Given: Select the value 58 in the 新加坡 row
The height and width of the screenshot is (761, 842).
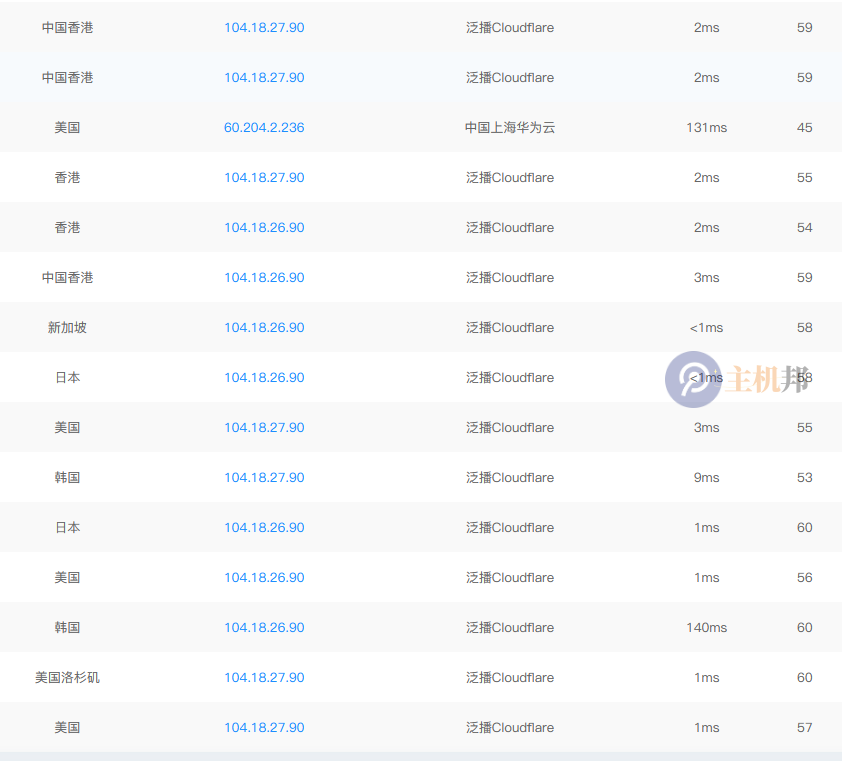Looking at the screenshot, I should (804, 328).
